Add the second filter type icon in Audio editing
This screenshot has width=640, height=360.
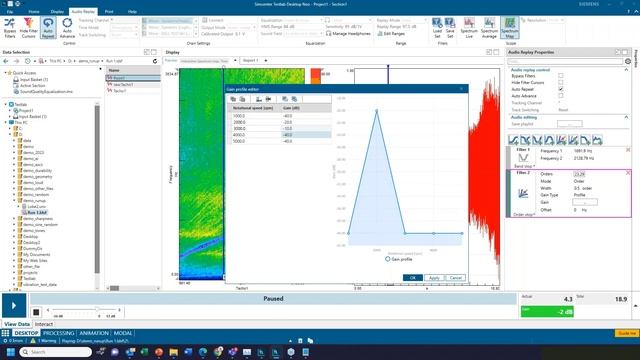tap(525, 140)
